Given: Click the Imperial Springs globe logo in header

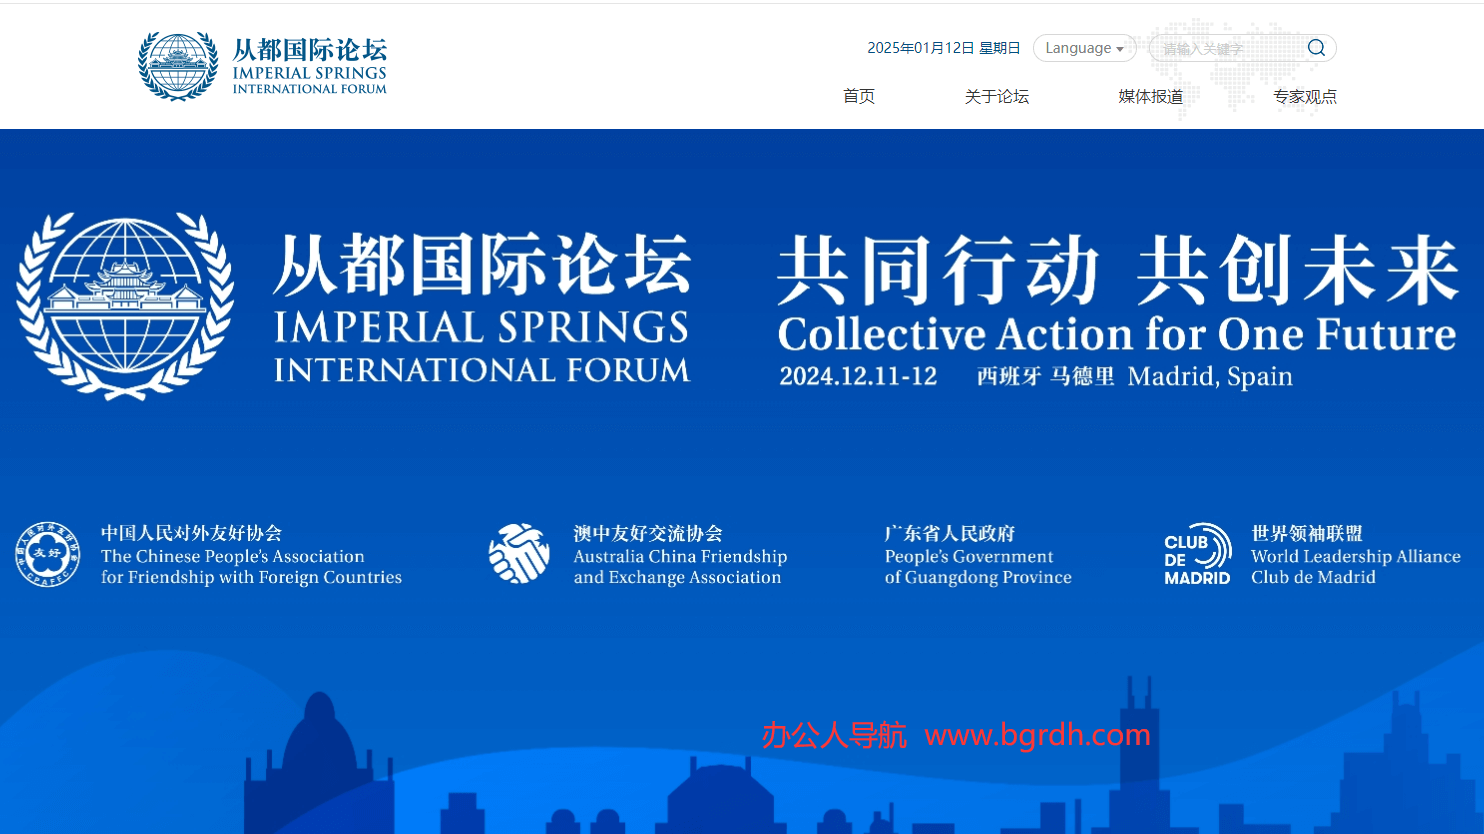Looking at the screenshot, I should (178, 66).
